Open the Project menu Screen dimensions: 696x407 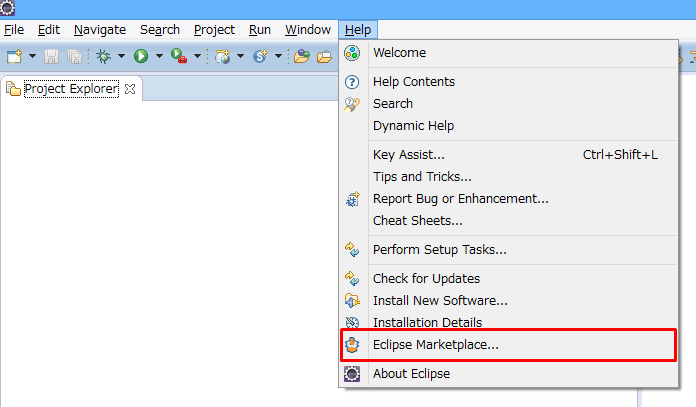[x=214, y=30]
